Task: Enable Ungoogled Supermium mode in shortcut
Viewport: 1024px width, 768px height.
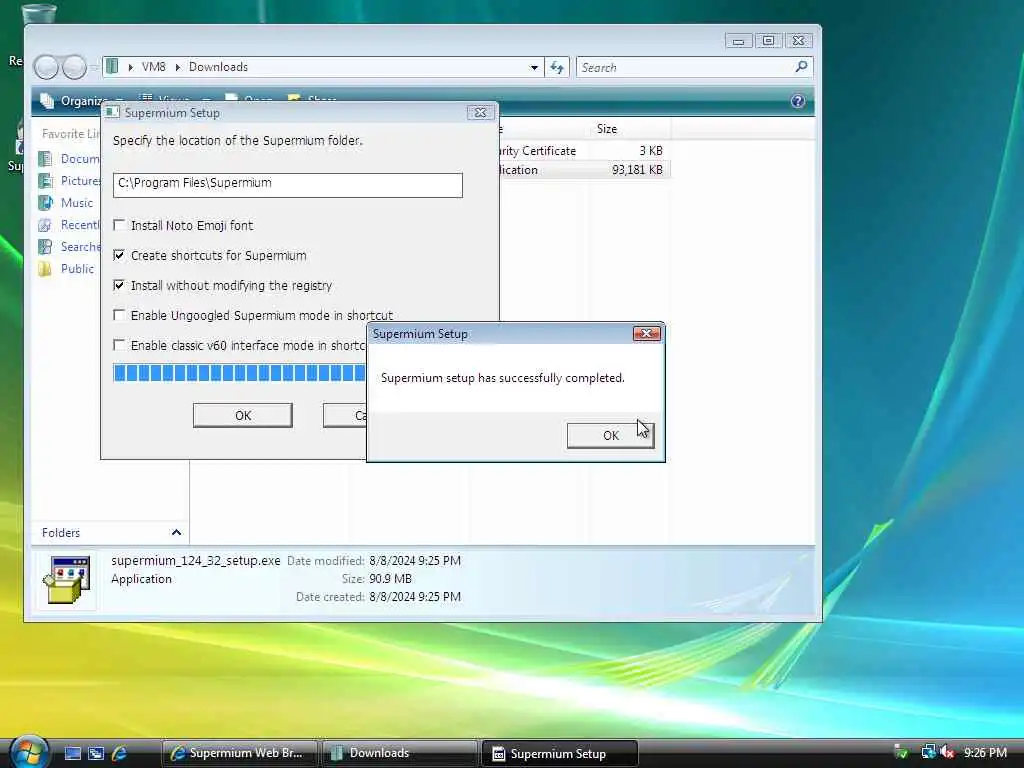Action: 119,315
